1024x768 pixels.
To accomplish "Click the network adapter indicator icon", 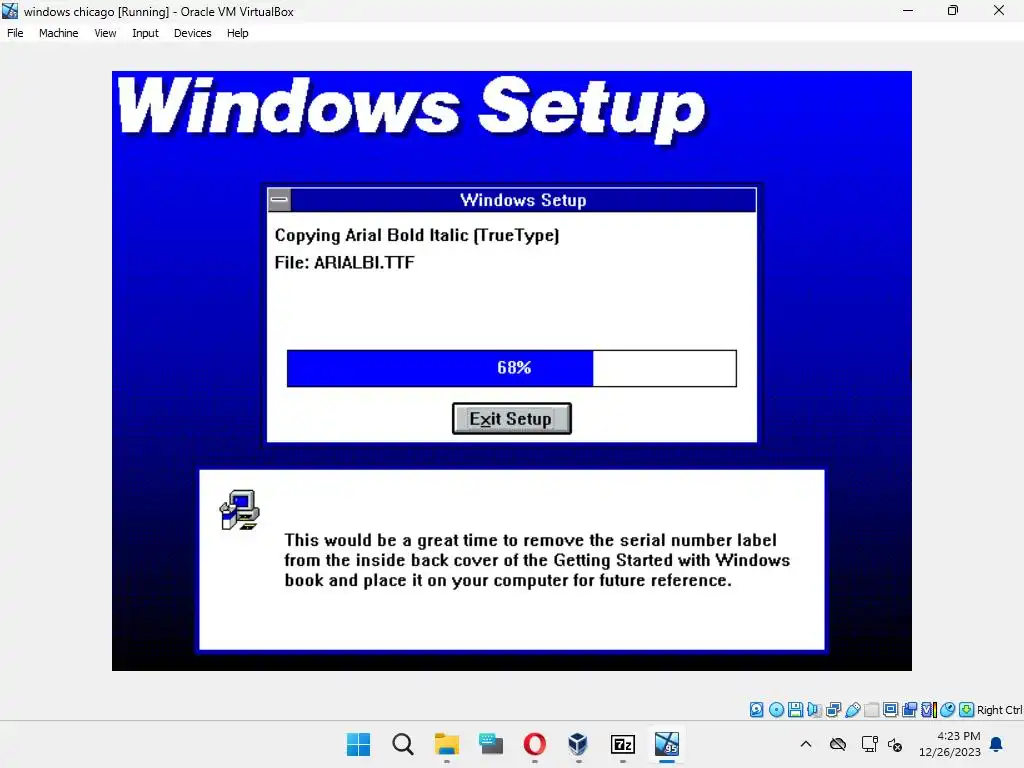I will pyautogui.click(x=833, y=710).
